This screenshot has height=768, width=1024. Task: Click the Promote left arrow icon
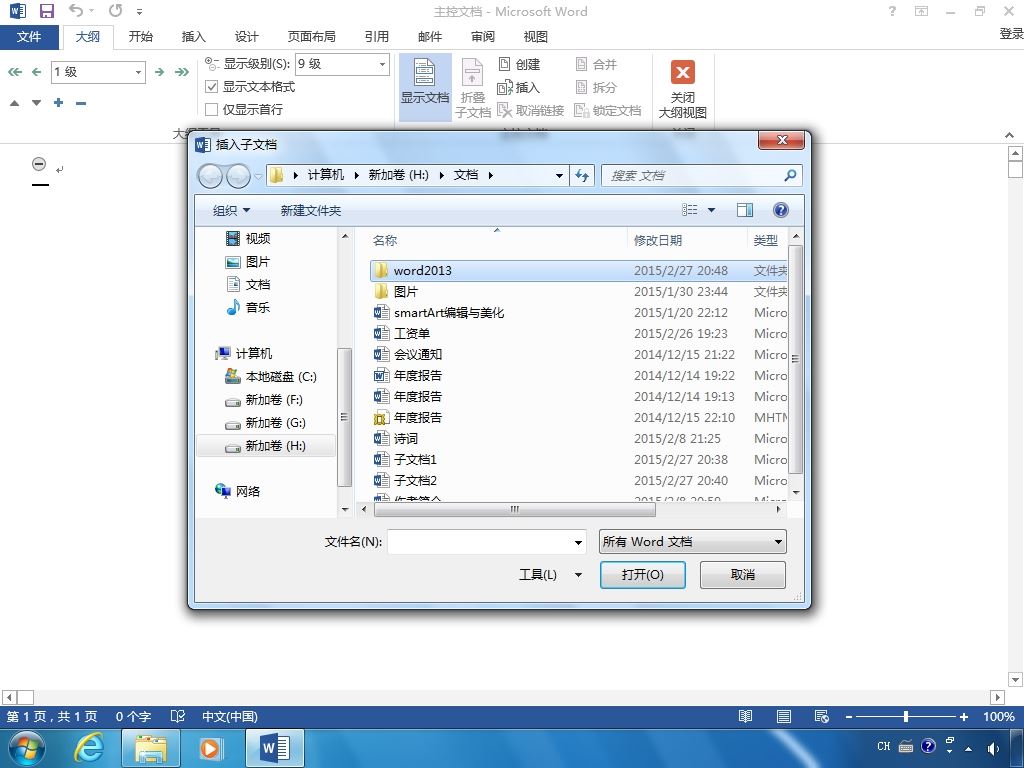37,72
